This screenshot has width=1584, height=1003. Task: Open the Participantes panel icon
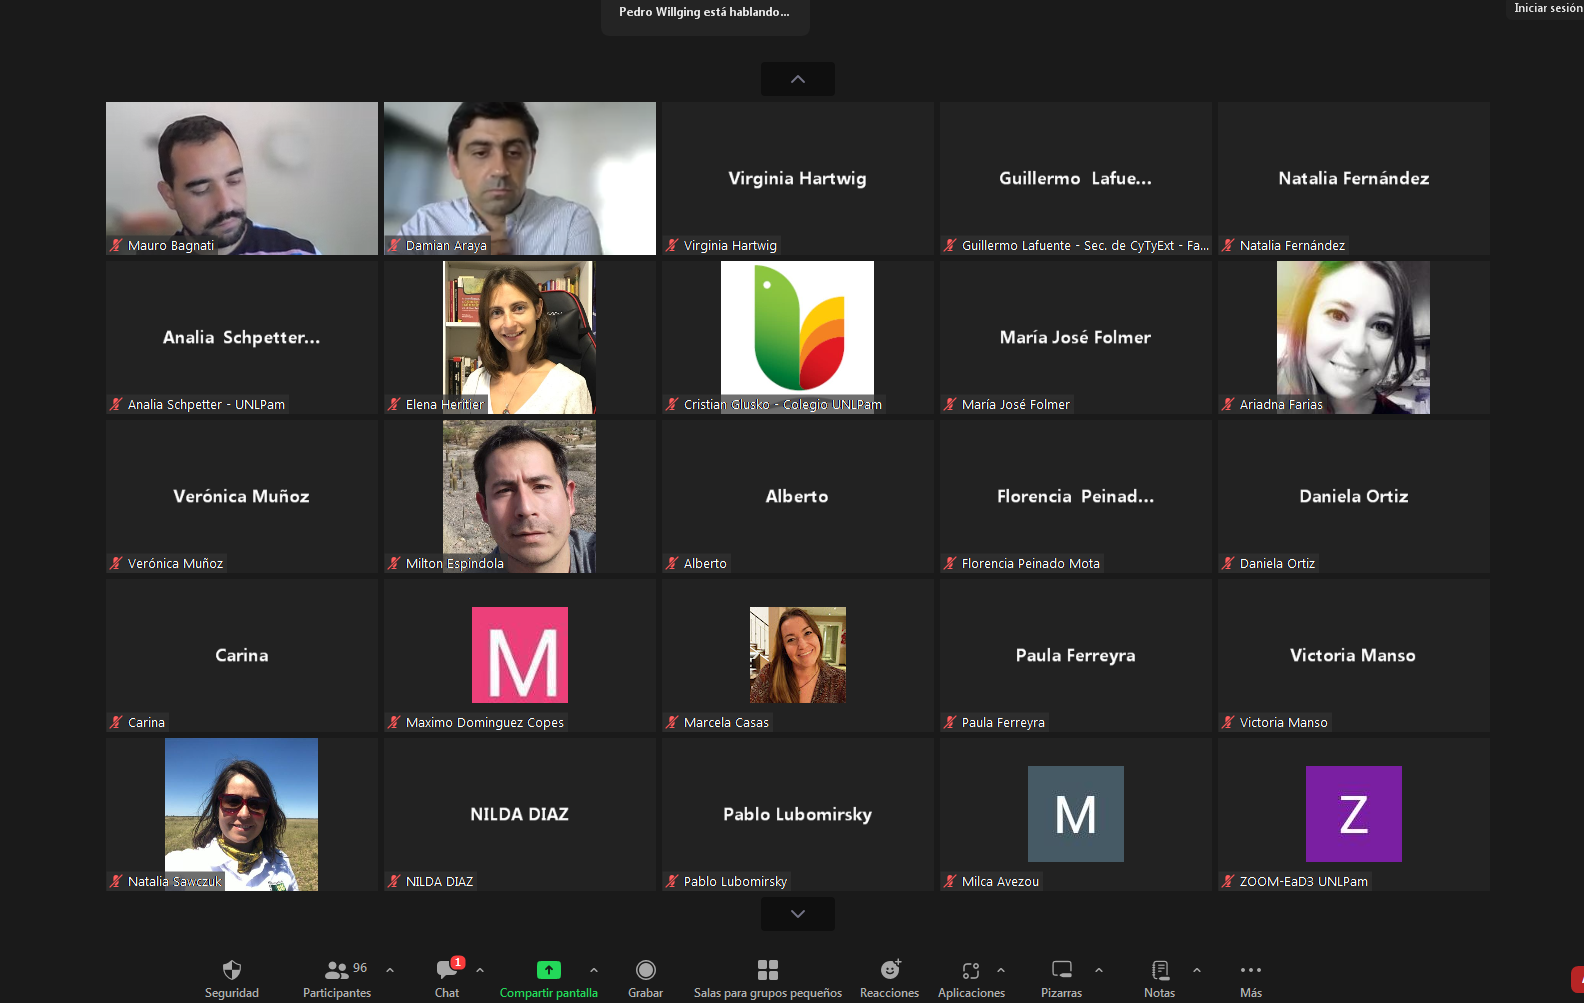337,970
